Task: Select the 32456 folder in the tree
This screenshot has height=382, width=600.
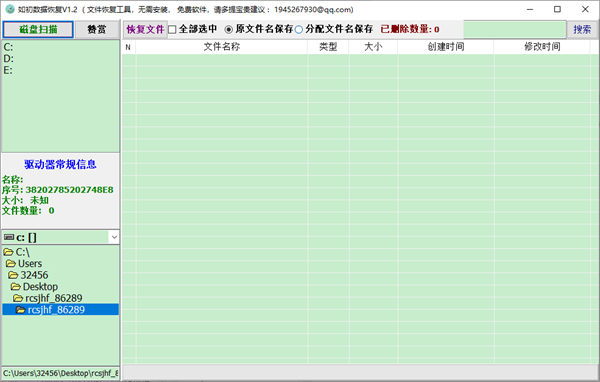Action: (x=28, y=275)
